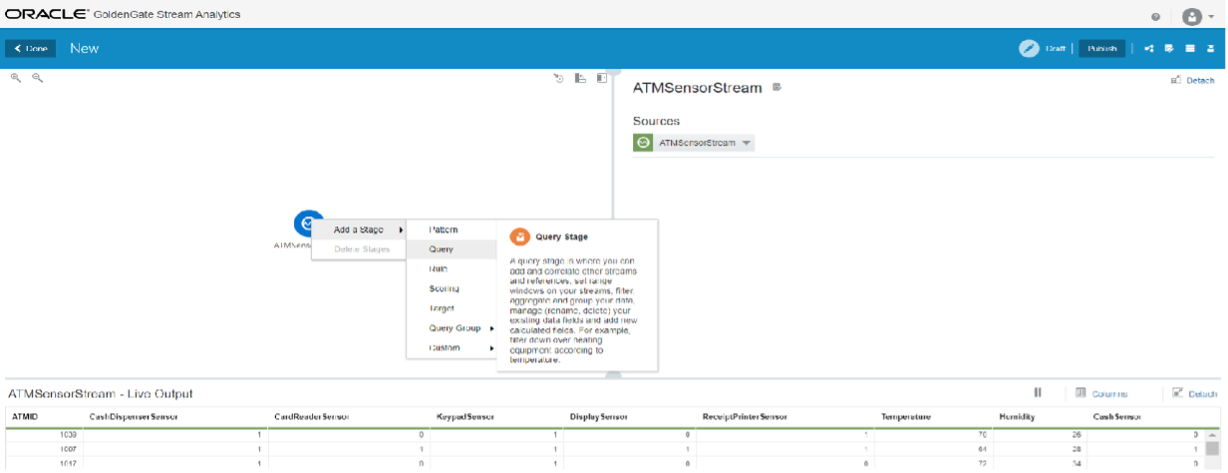Click the Done back button
Screen dimensions: 1228x473
point(31,48)
